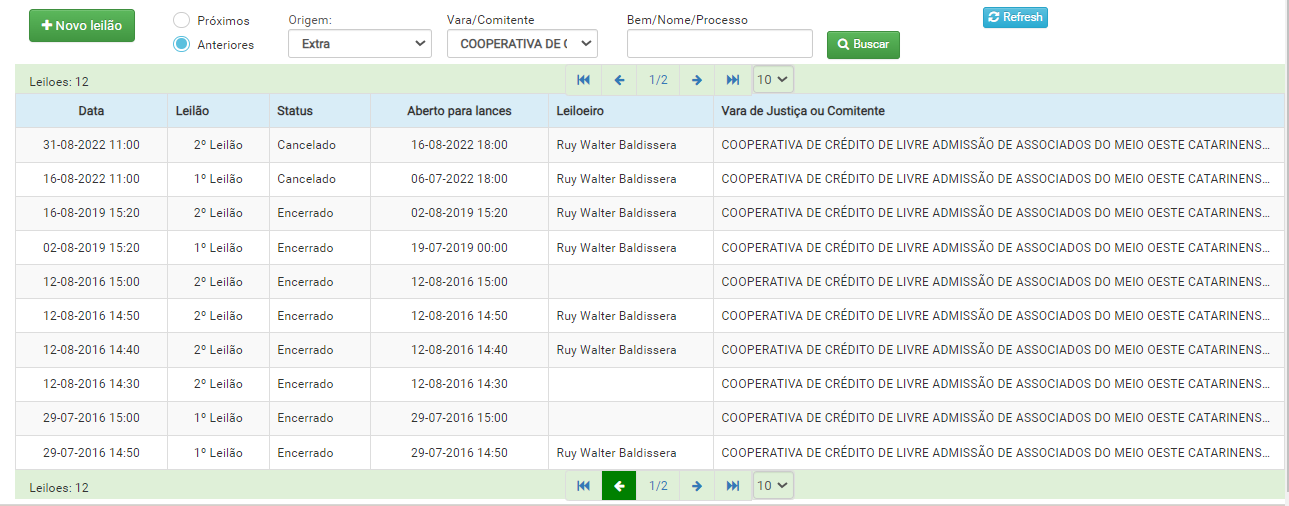
Task: Click highlighted previous arrow in bottom paginator
Action: click(x=619, y=486)
